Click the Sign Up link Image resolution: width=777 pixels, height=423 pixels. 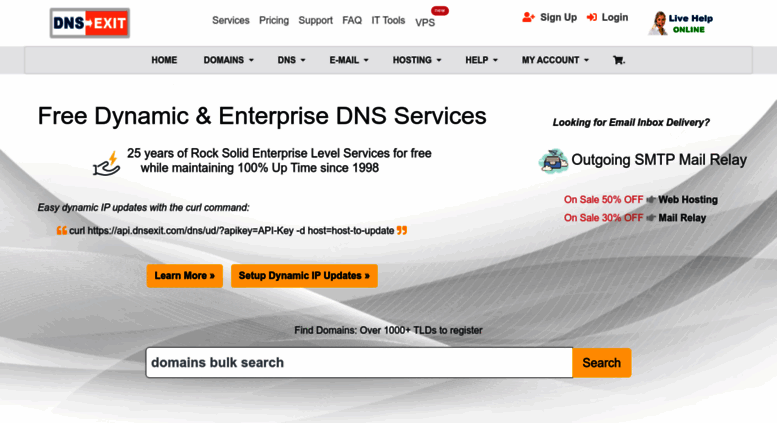click(x=558, y=17)
